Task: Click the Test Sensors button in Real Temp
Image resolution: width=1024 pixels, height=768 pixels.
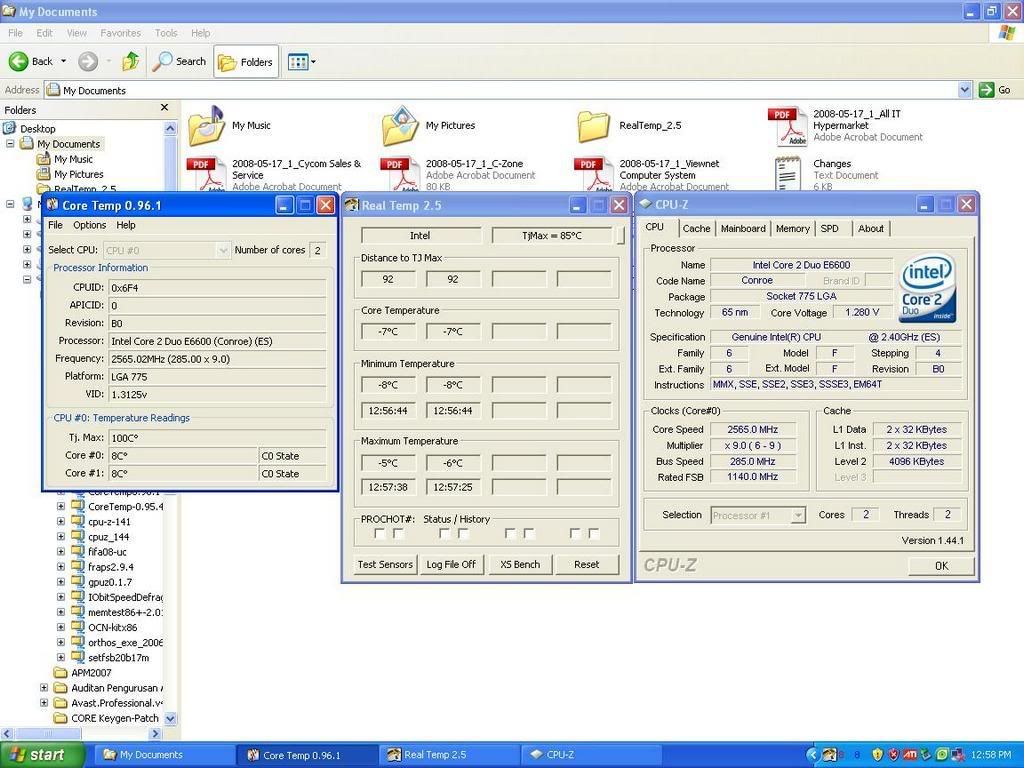Action: (x=384, y=563)
